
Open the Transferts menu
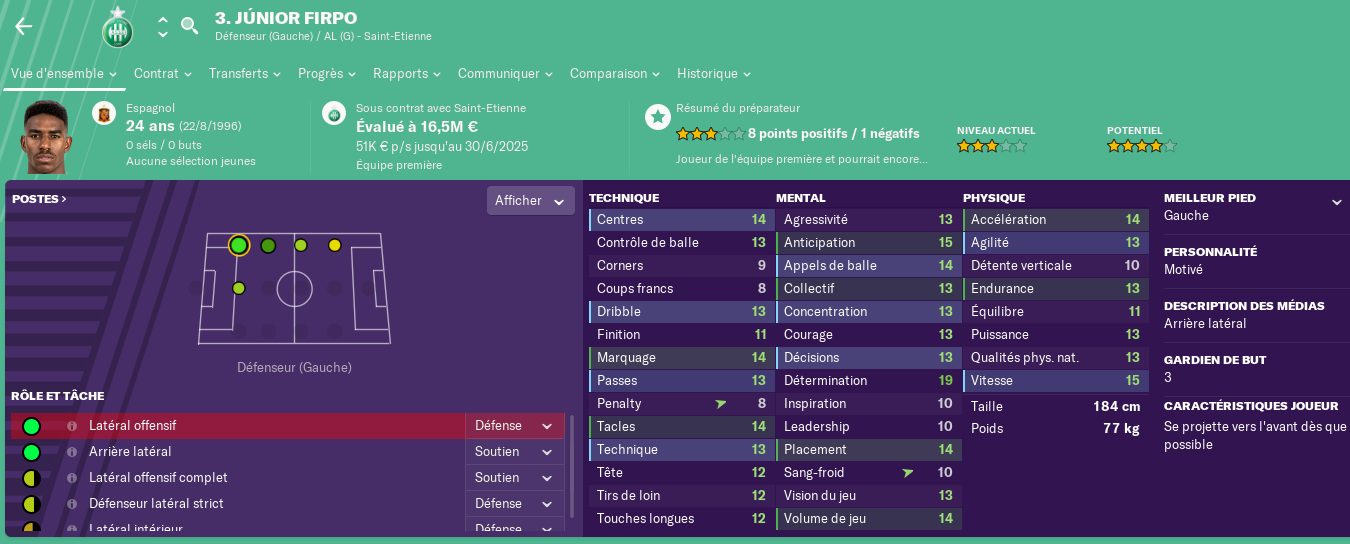245,73
